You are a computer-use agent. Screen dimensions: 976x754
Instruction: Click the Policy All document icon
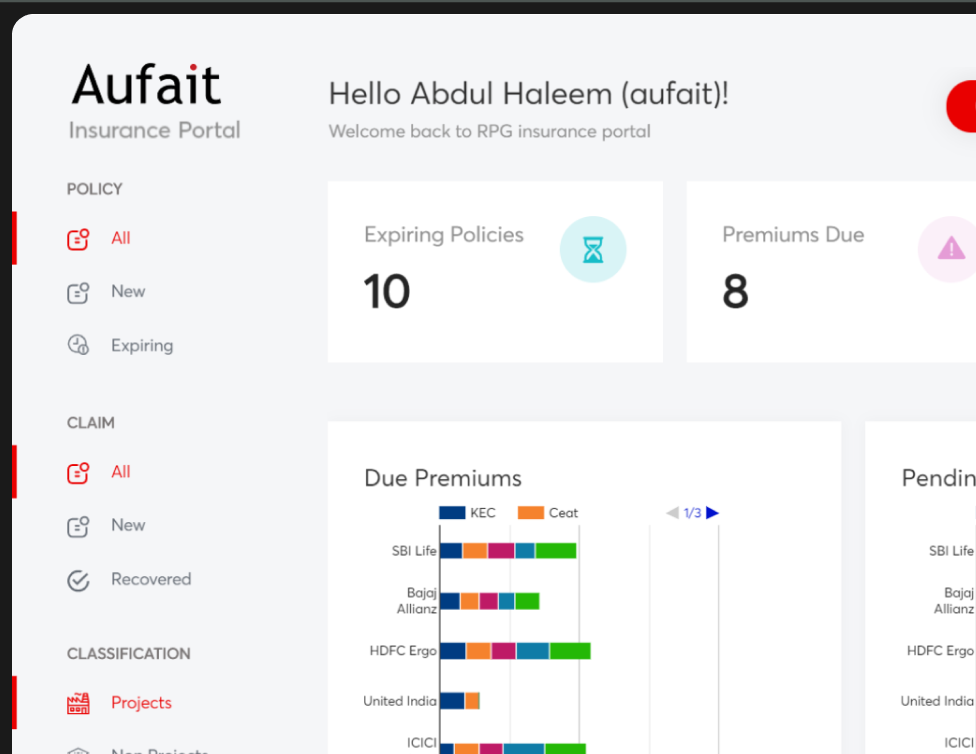point(78,239)
